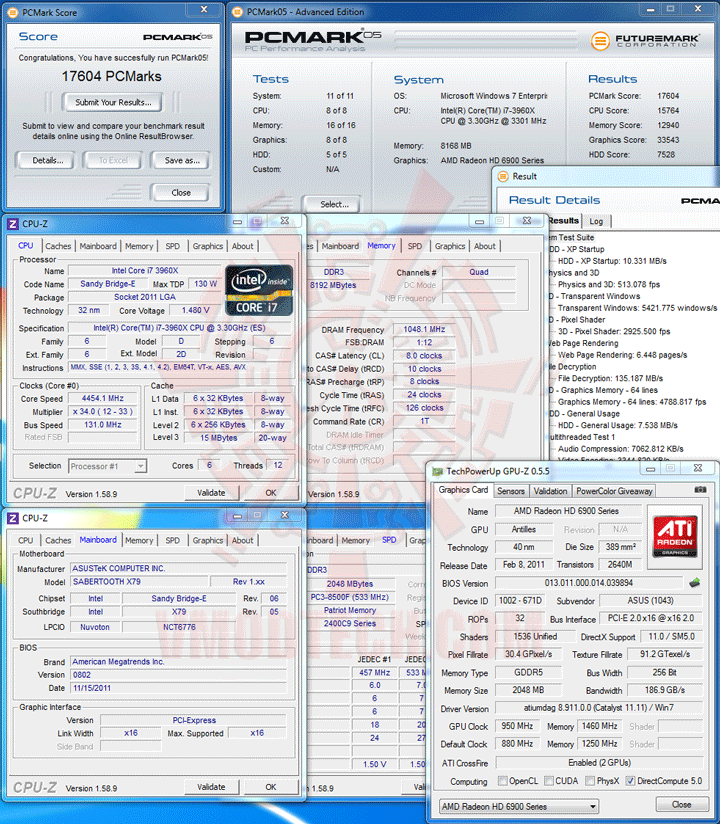The width and height of the screenshot is (720, 824).
Task: Select the Mainboard tab in CPU-Z motherboard window
Action: pyautogui.click(x=98, y=540)
